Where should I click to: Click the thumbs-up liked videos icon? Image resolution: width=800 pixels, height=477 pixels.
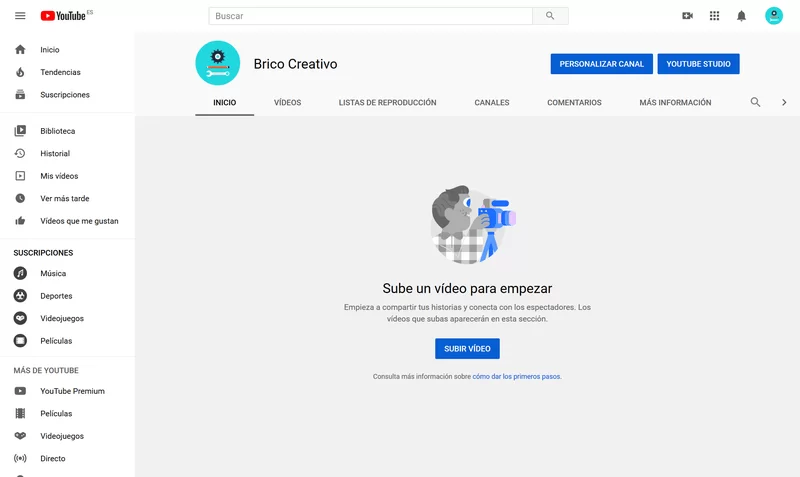tap(20, 220)
